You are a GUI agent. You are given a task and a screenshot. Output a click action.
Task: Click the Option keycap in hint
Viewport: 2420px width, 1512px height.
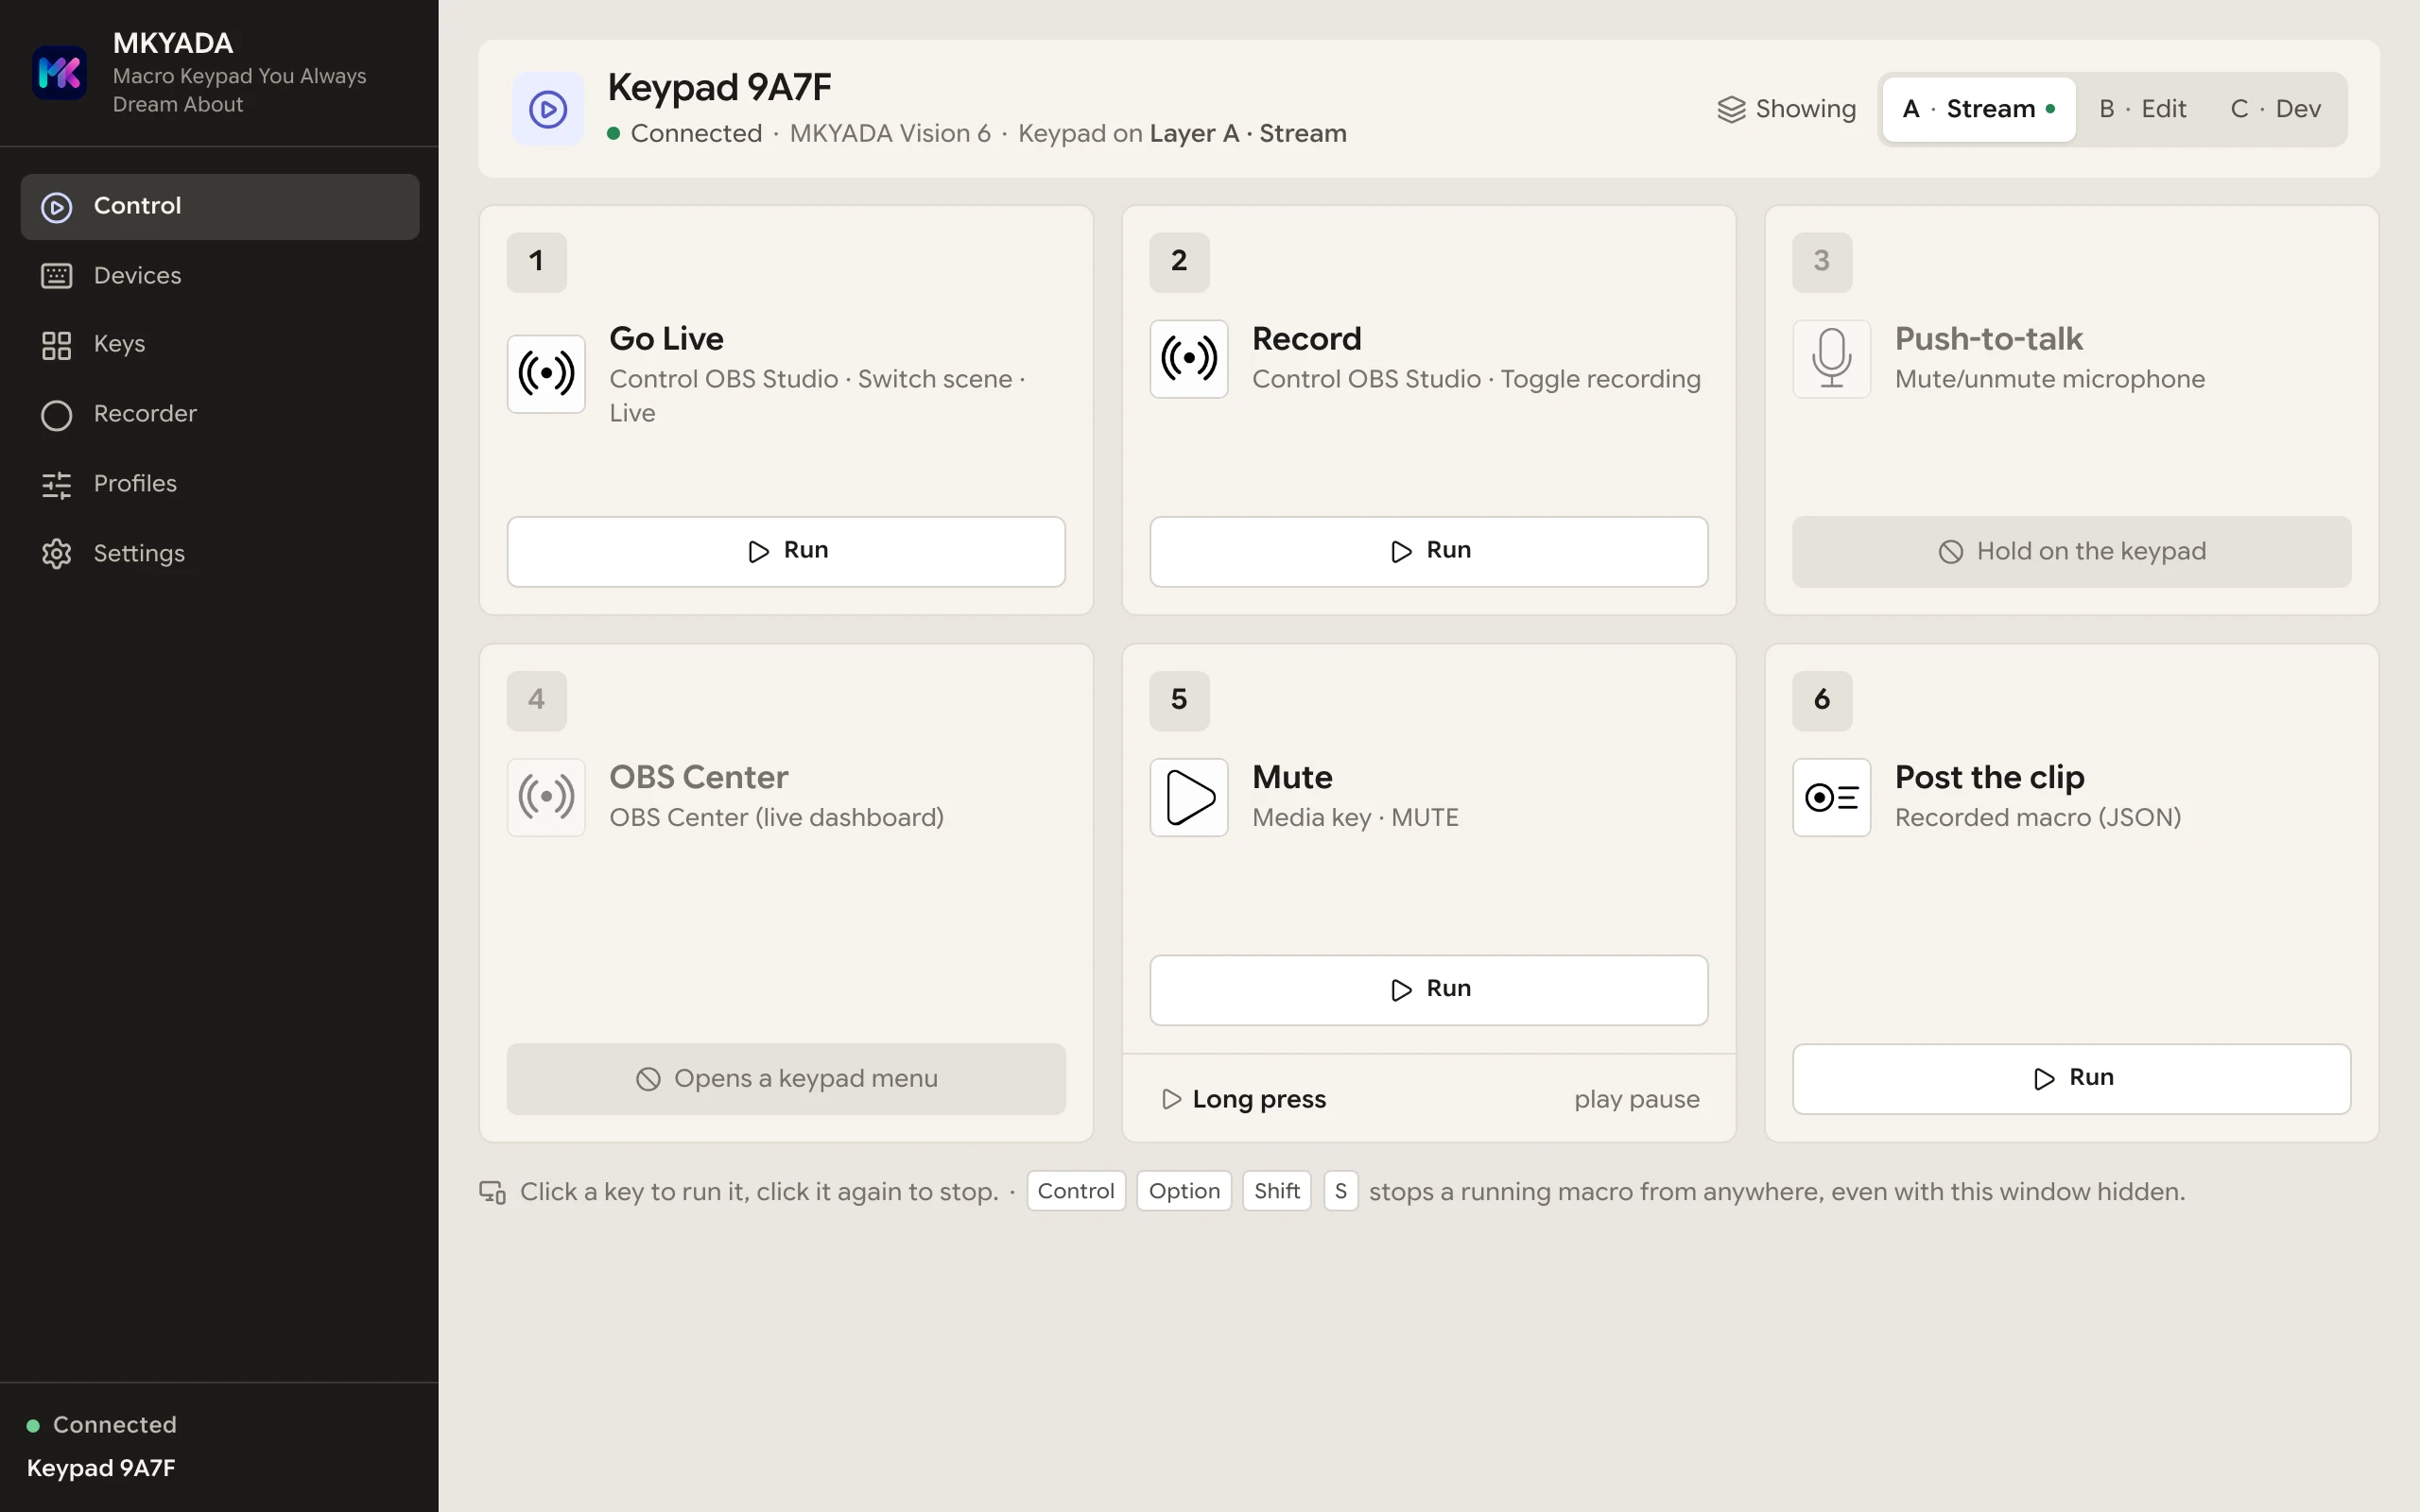pyautogui.click(x=1184, y=1191)
